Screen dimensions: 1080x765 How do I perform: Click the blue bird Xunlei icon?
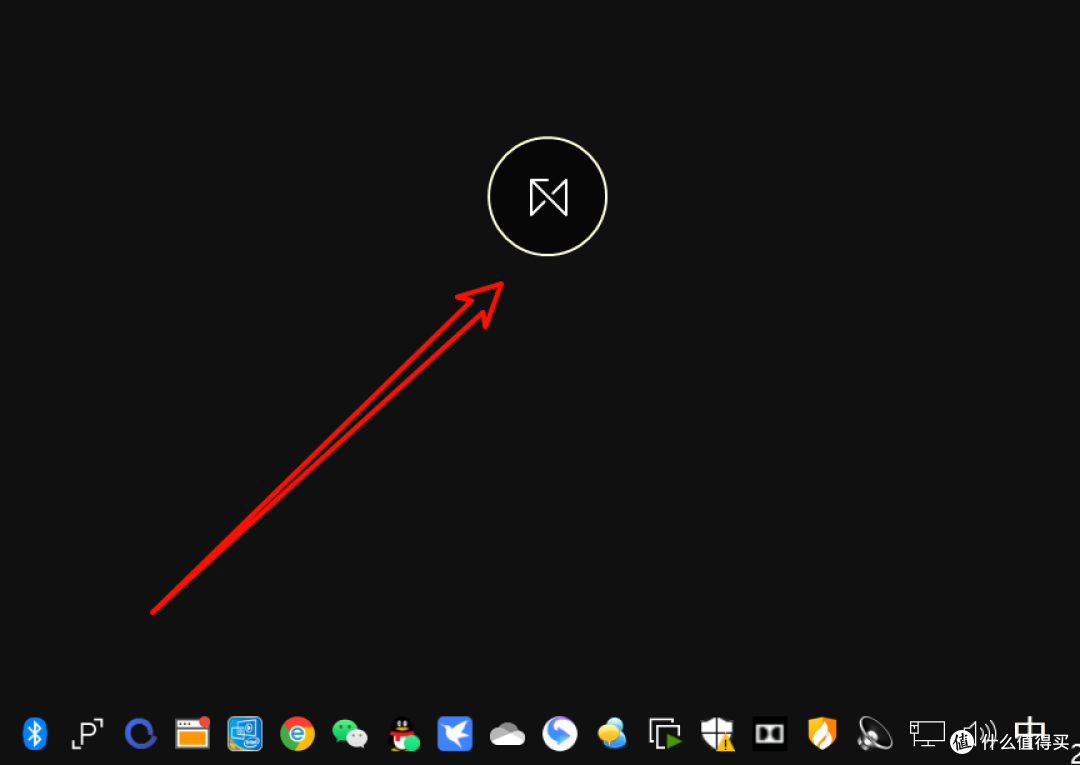point(455,734)
